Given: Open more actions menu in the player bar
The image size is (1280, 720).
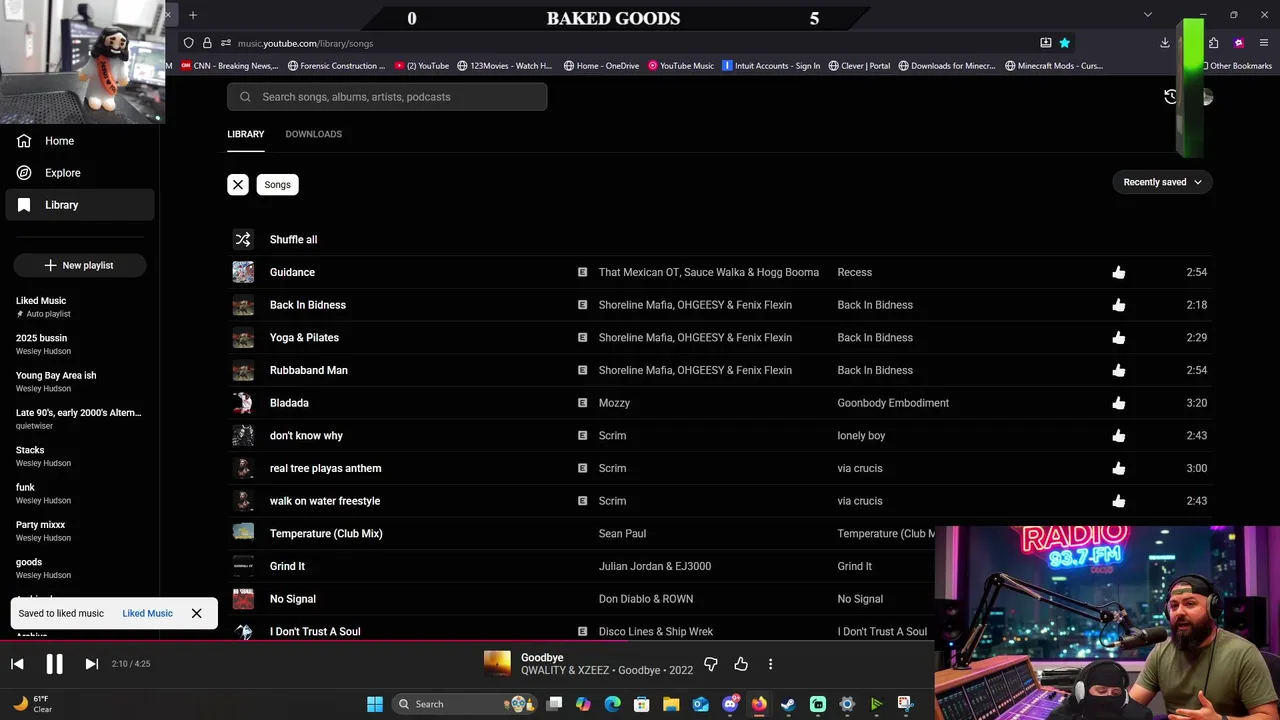Looking at the screenshot, I should (x=770, y=664).
